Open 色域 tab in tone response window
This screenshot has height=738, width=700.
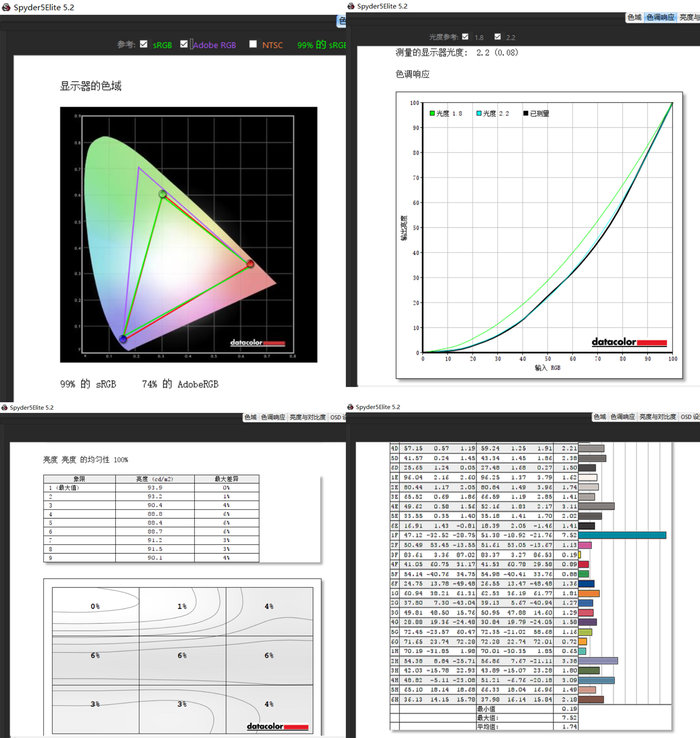(x=634, y=17)
